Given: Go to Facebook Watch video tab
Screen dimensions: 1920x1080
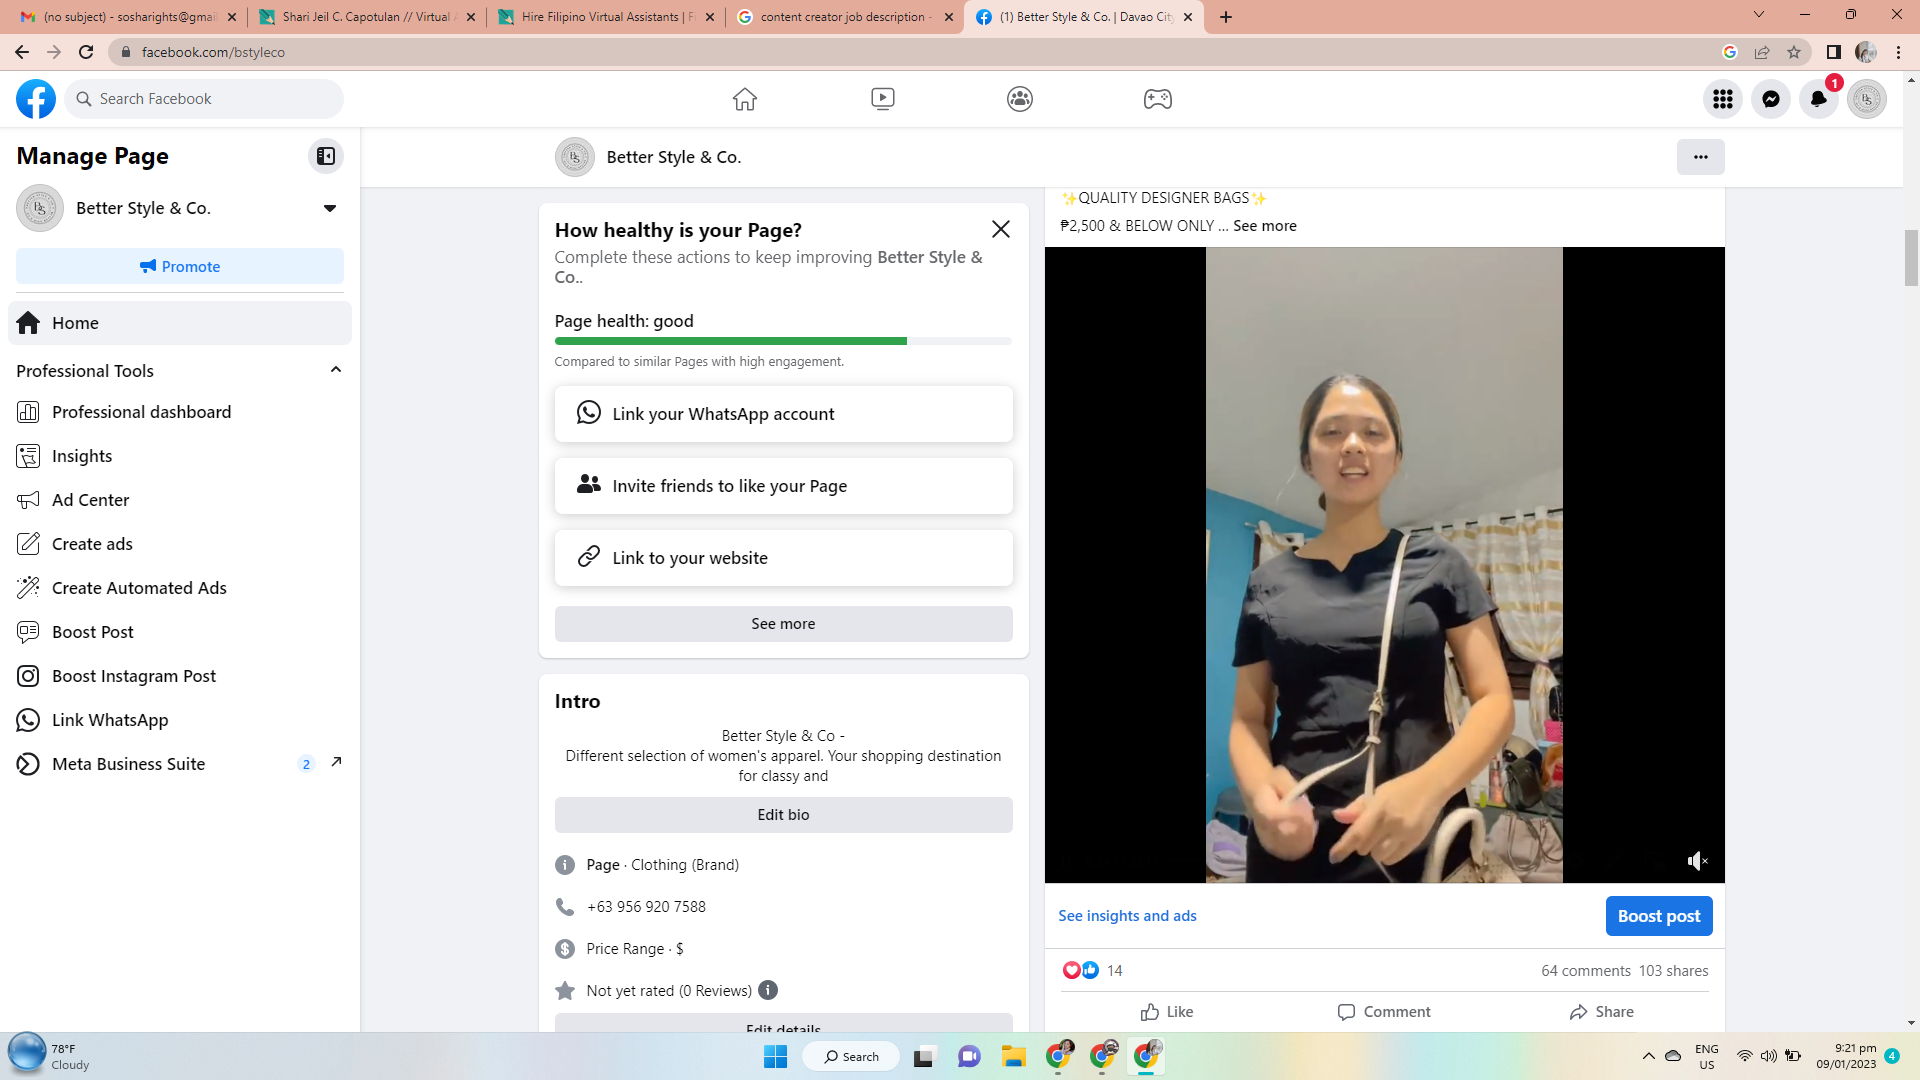Looking at the screenshot, I should [x=882, y=99].
